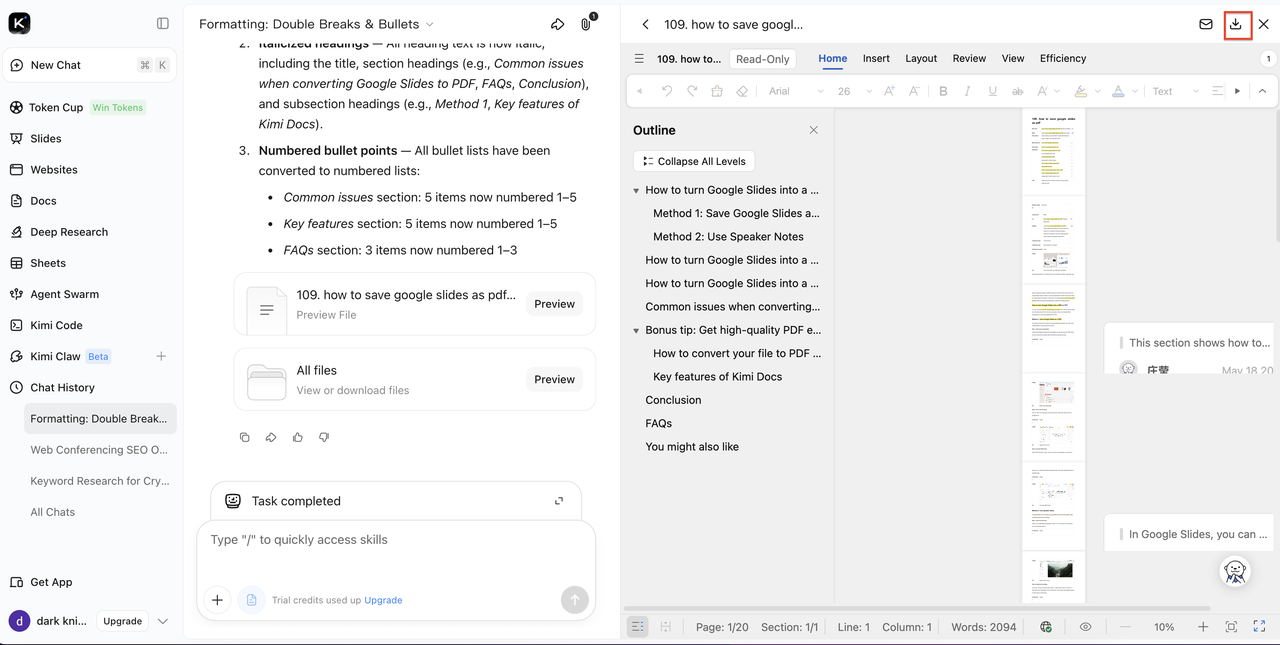Switch to the Insert tab
The image size is (1280, 645).
tap(876, 58)
